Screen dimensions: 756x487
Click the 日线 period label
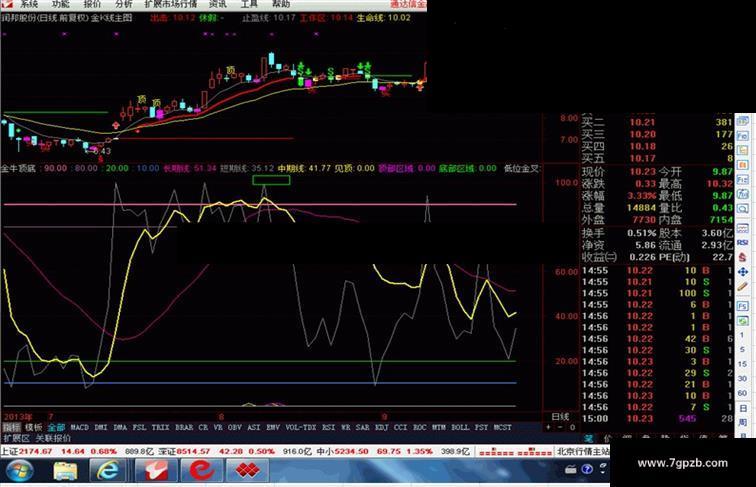(560, 417)
